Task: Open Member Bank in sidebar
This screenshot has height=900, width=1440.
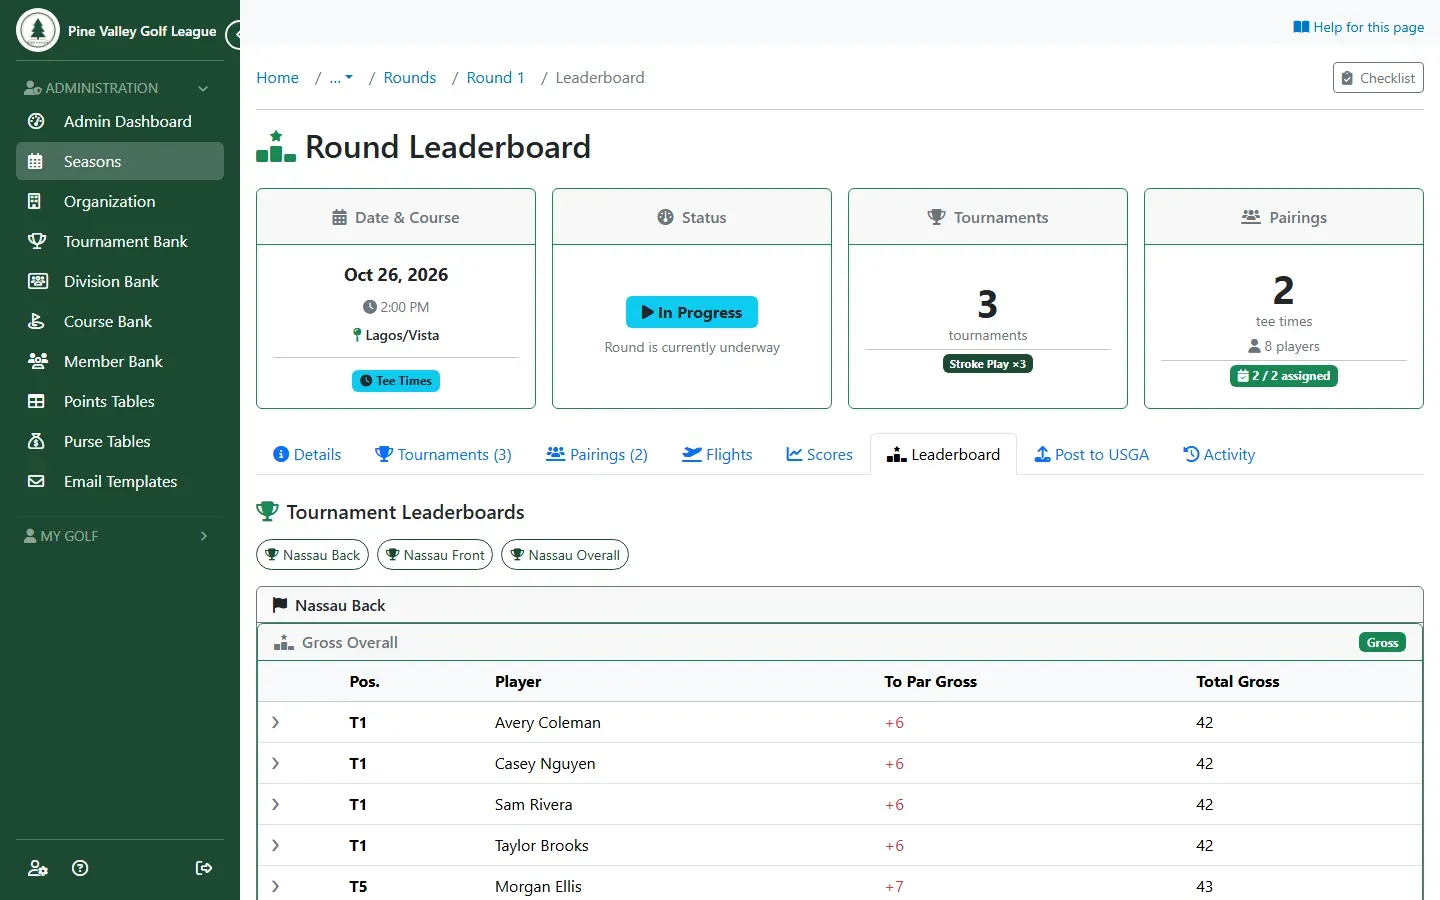Action: (x=120, y=361)
